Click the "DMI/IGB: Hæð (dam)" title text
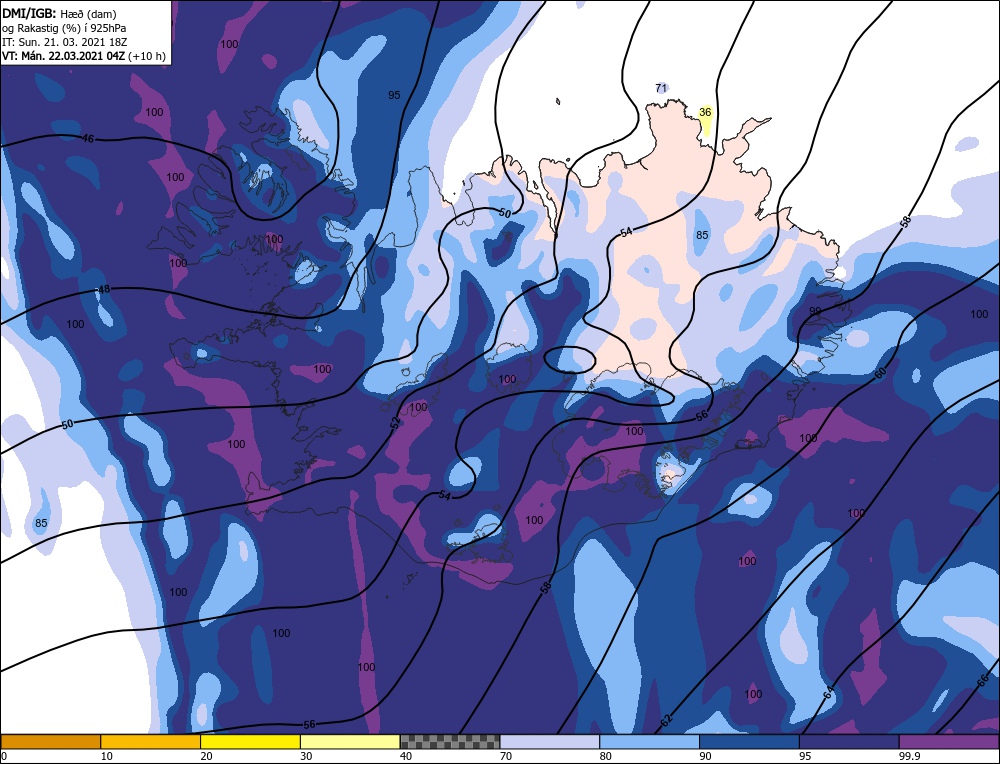Image resolution: width=1000 pixels, height=764 pixels. (59, 13)
